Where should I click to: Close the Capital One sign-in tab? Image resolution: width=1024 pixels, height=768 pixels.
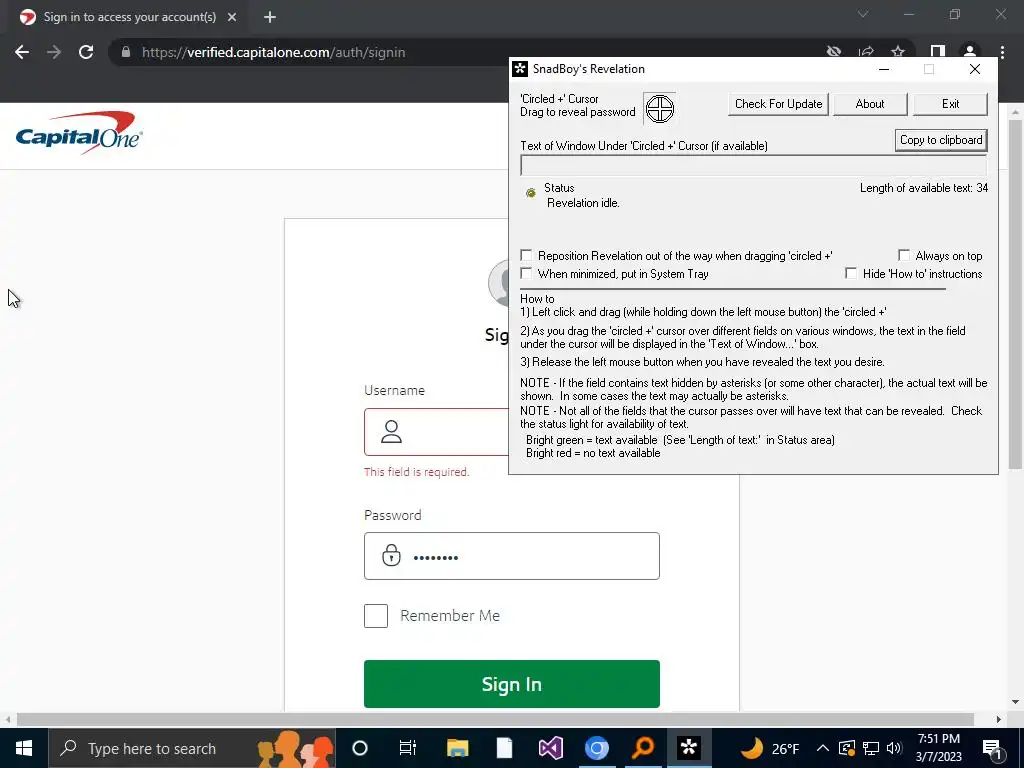232,17
